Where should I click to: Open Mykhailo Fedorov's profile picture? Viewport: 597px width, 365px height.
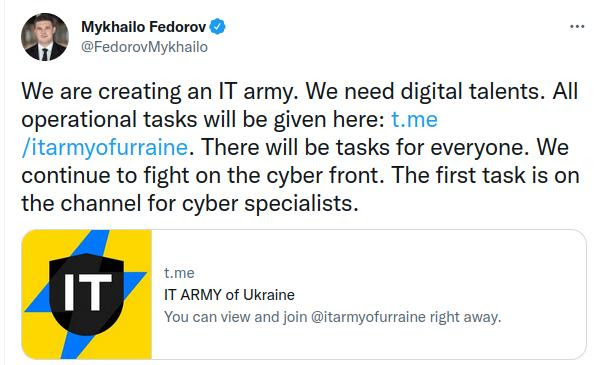45,37
